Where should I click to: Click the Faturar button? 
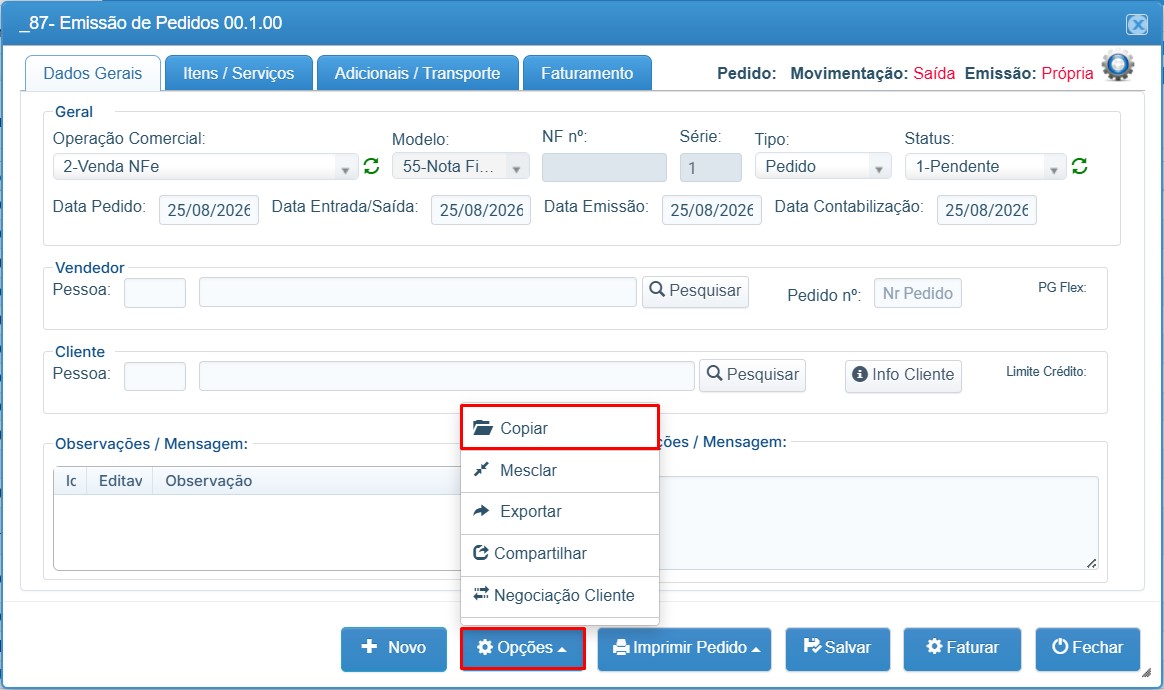962,648
